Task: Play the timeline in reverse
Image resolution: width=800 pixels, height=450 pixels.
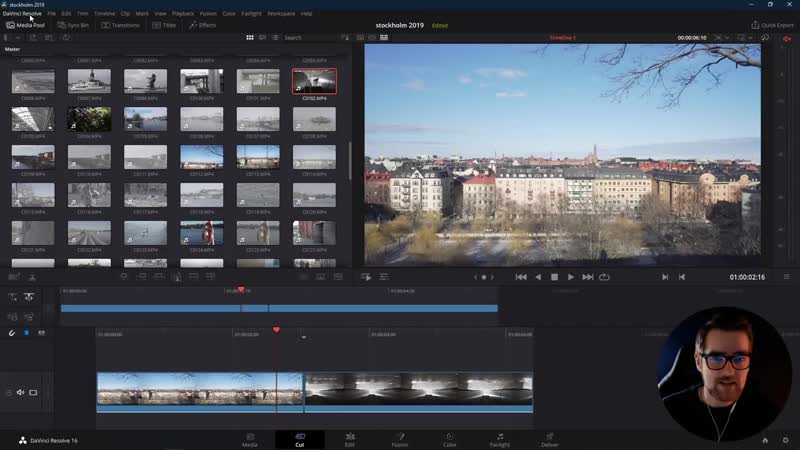Action: pos(538,277)
